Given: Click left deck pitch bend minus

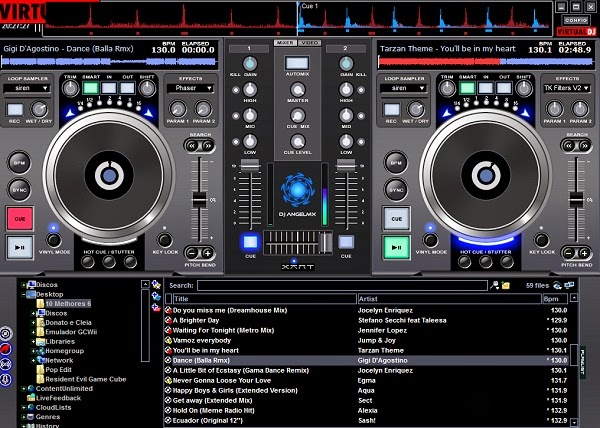Looking at the screenshot, I should click(x=192, y=253).
